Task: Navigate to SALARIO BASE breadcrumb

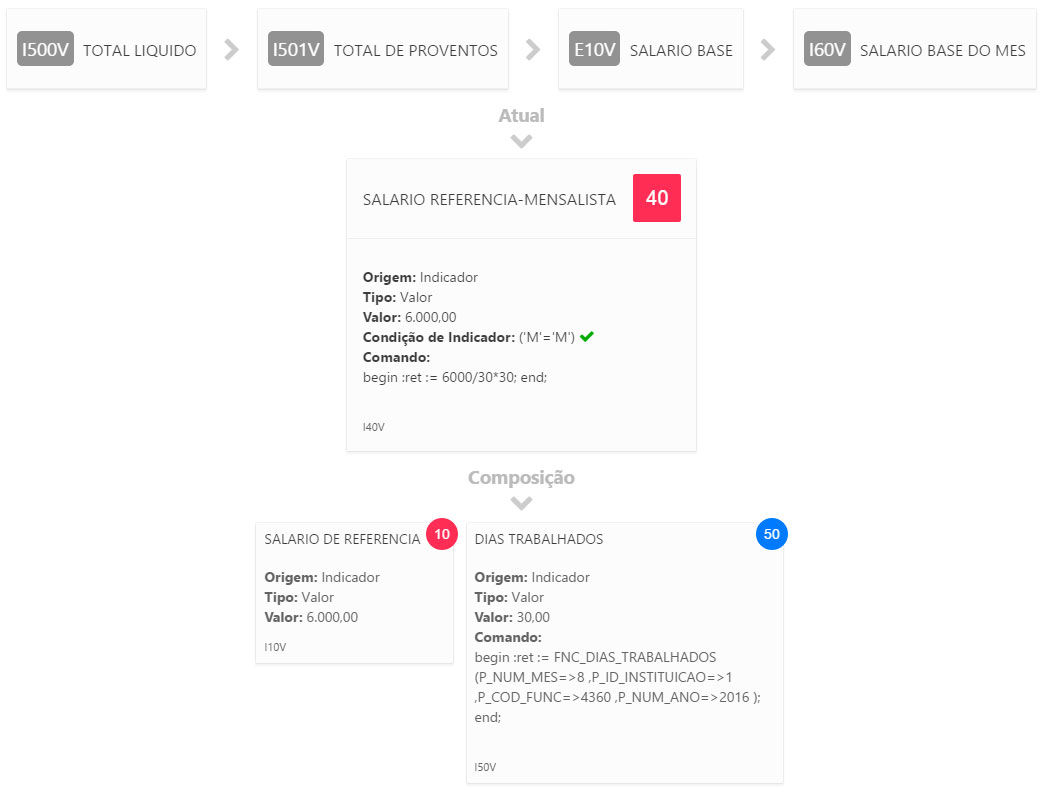Action: pyautogui.click(x=681, y=50)
